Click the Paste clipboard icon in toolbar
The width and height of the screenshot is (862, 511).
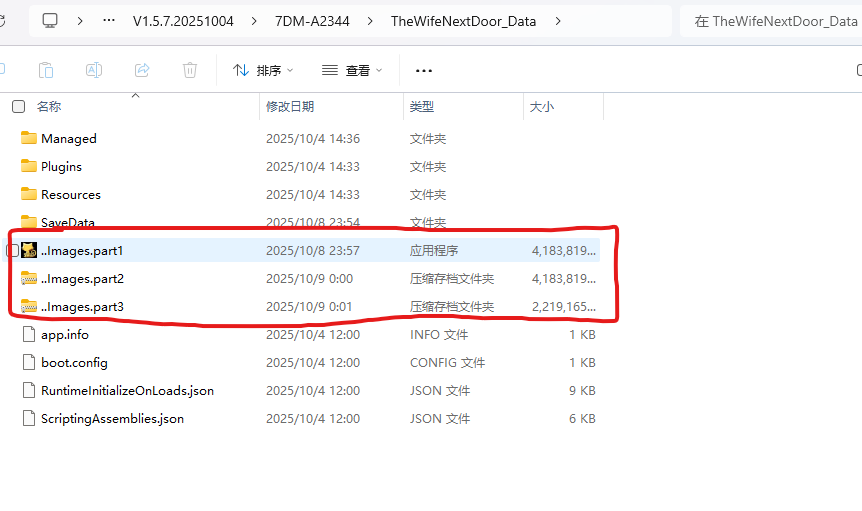tap(46, 70)
